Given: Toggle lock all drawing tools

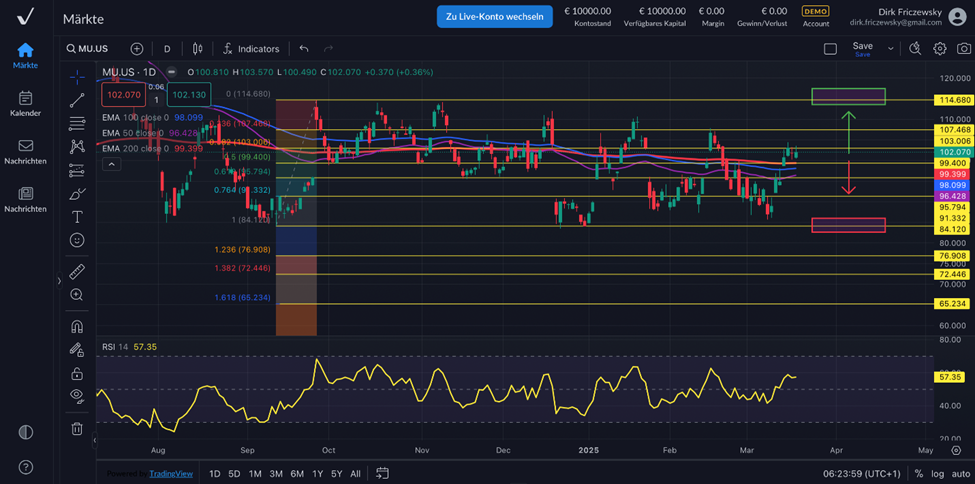Looking at the screenshot, I should 77,373.
